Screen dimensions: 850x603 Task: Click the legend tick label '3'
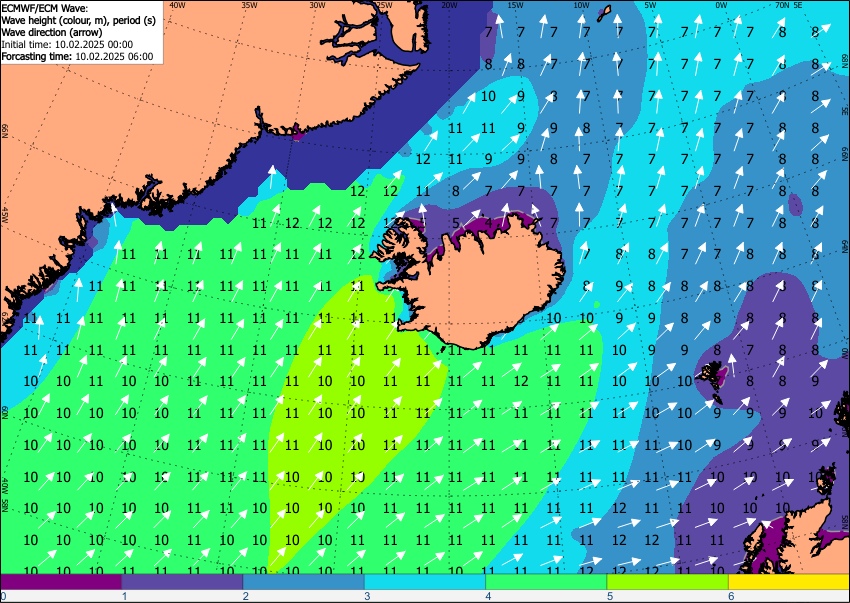click(367, 596)
